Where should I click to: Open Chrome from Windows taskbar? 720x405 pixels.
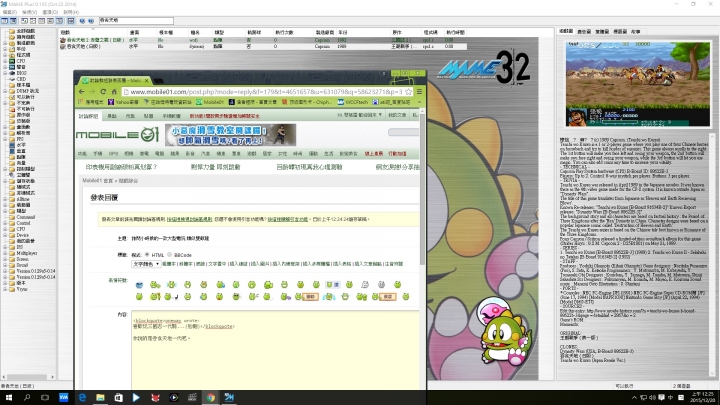point(211,397)
